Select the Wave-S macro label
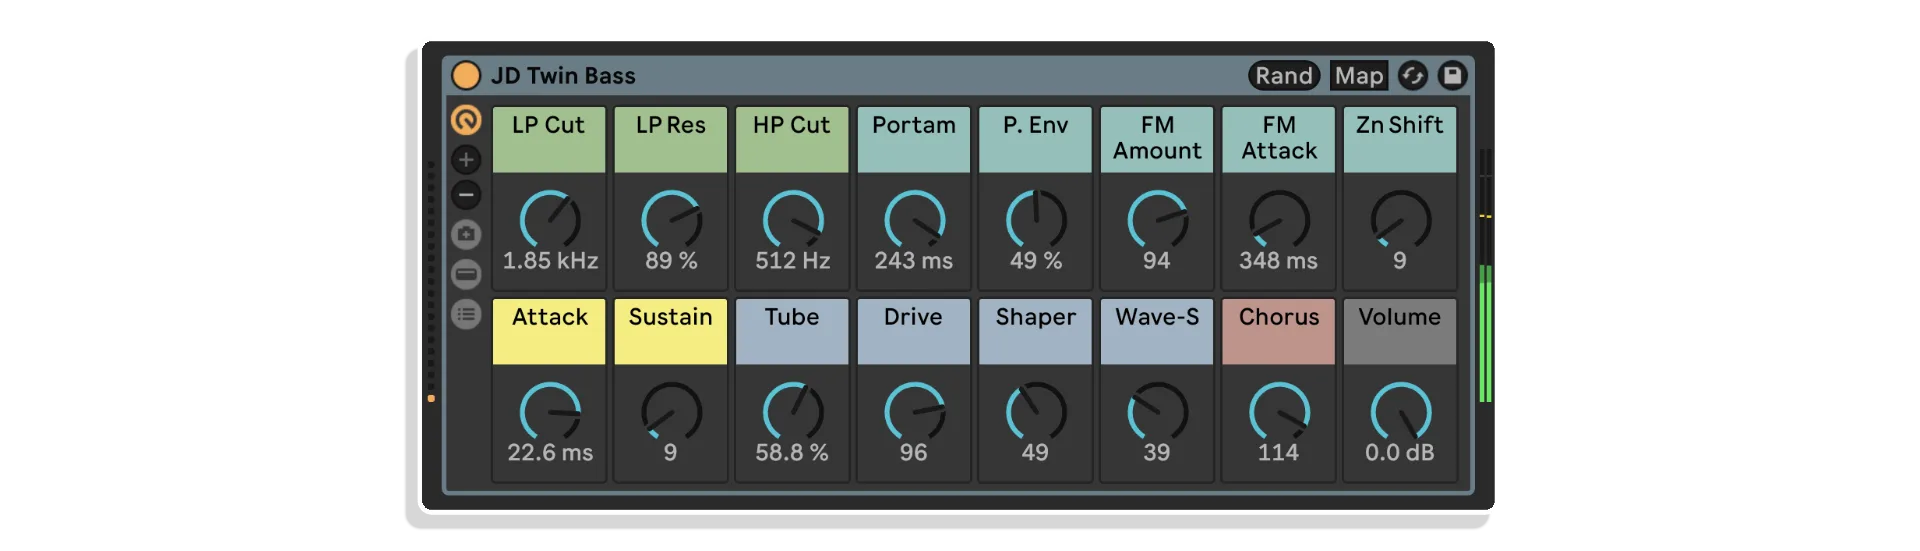Screen dimensions: 1920x551 point(1158,331)
